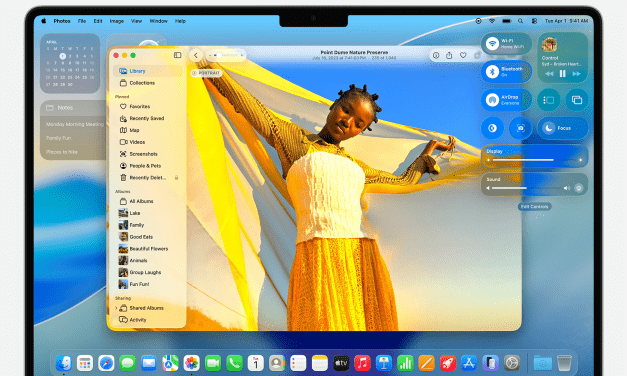Click Edit Controls button
This screenshot has width=627, height=376.
coord(535,206)
